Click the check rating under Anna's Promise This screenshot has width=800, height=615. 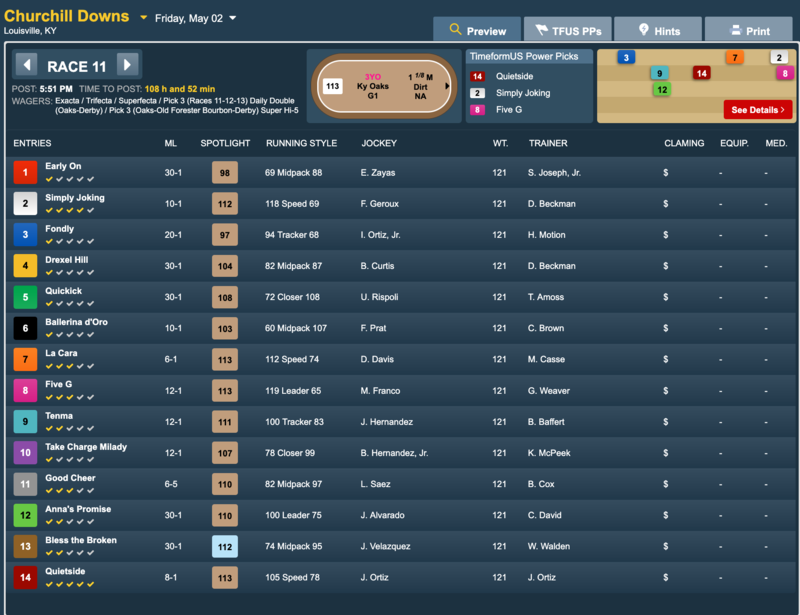click(x=70, y=522)
